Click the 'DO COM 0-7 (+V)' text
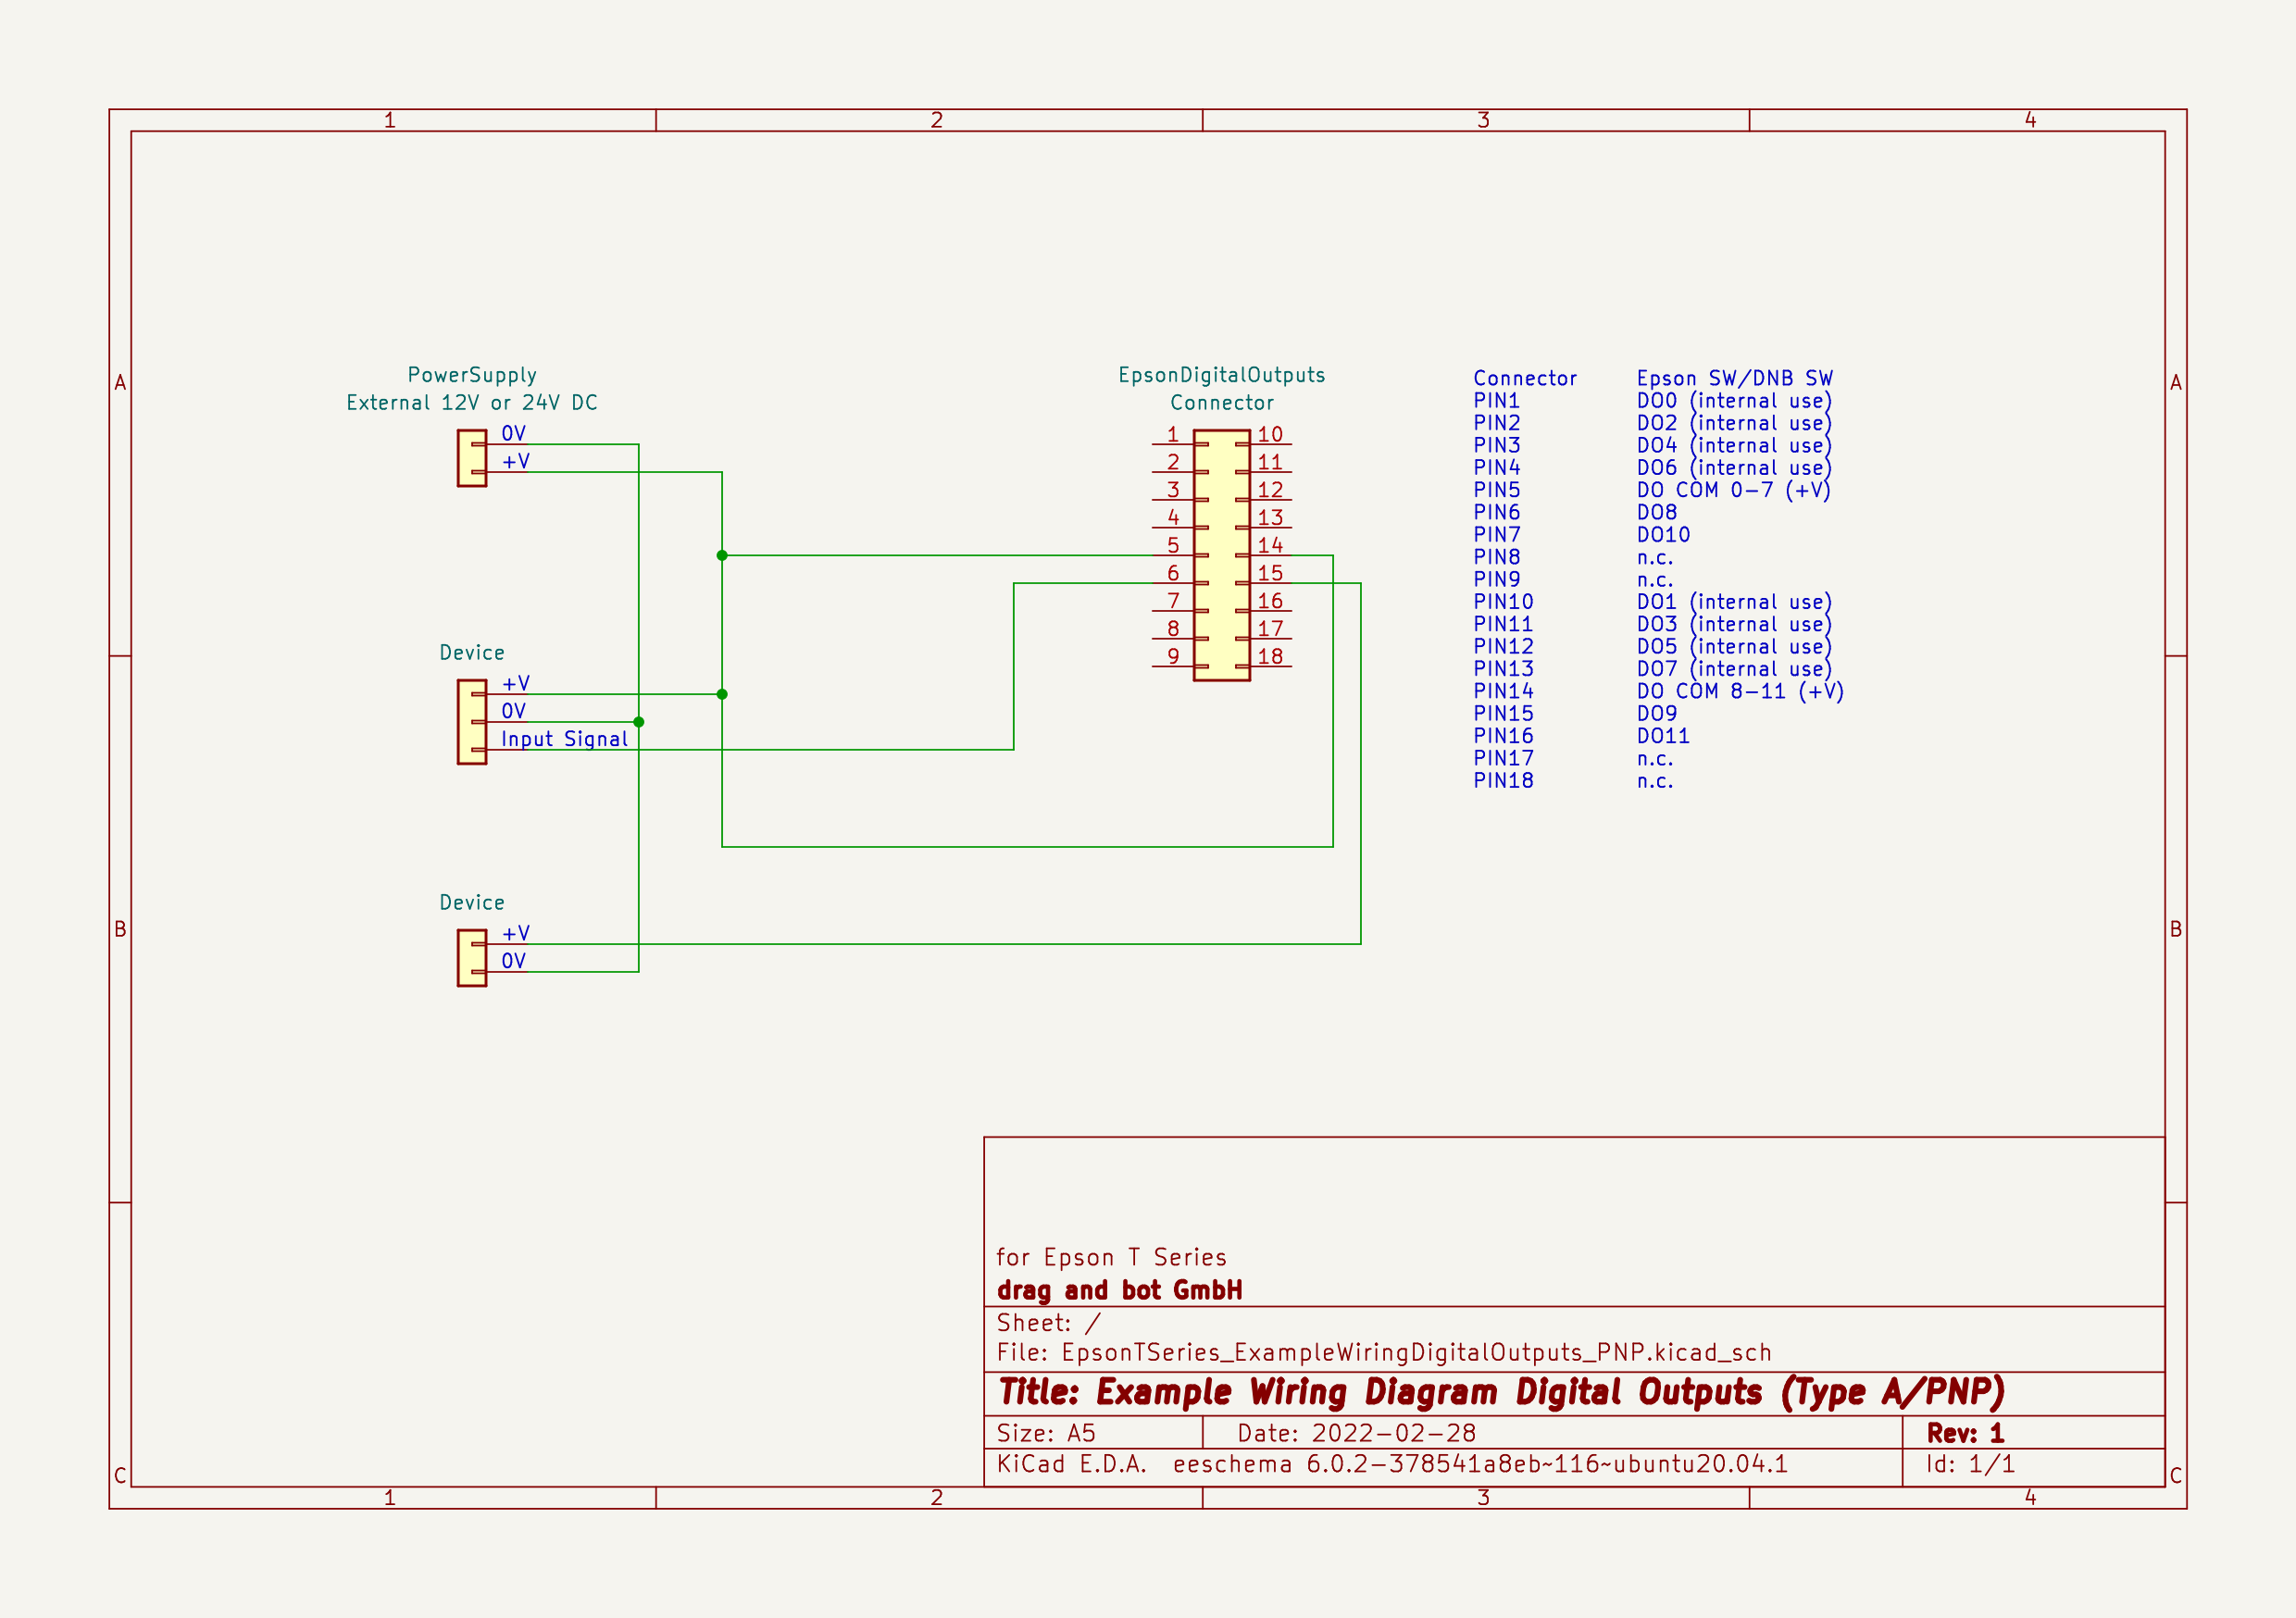 point(1733,490)
